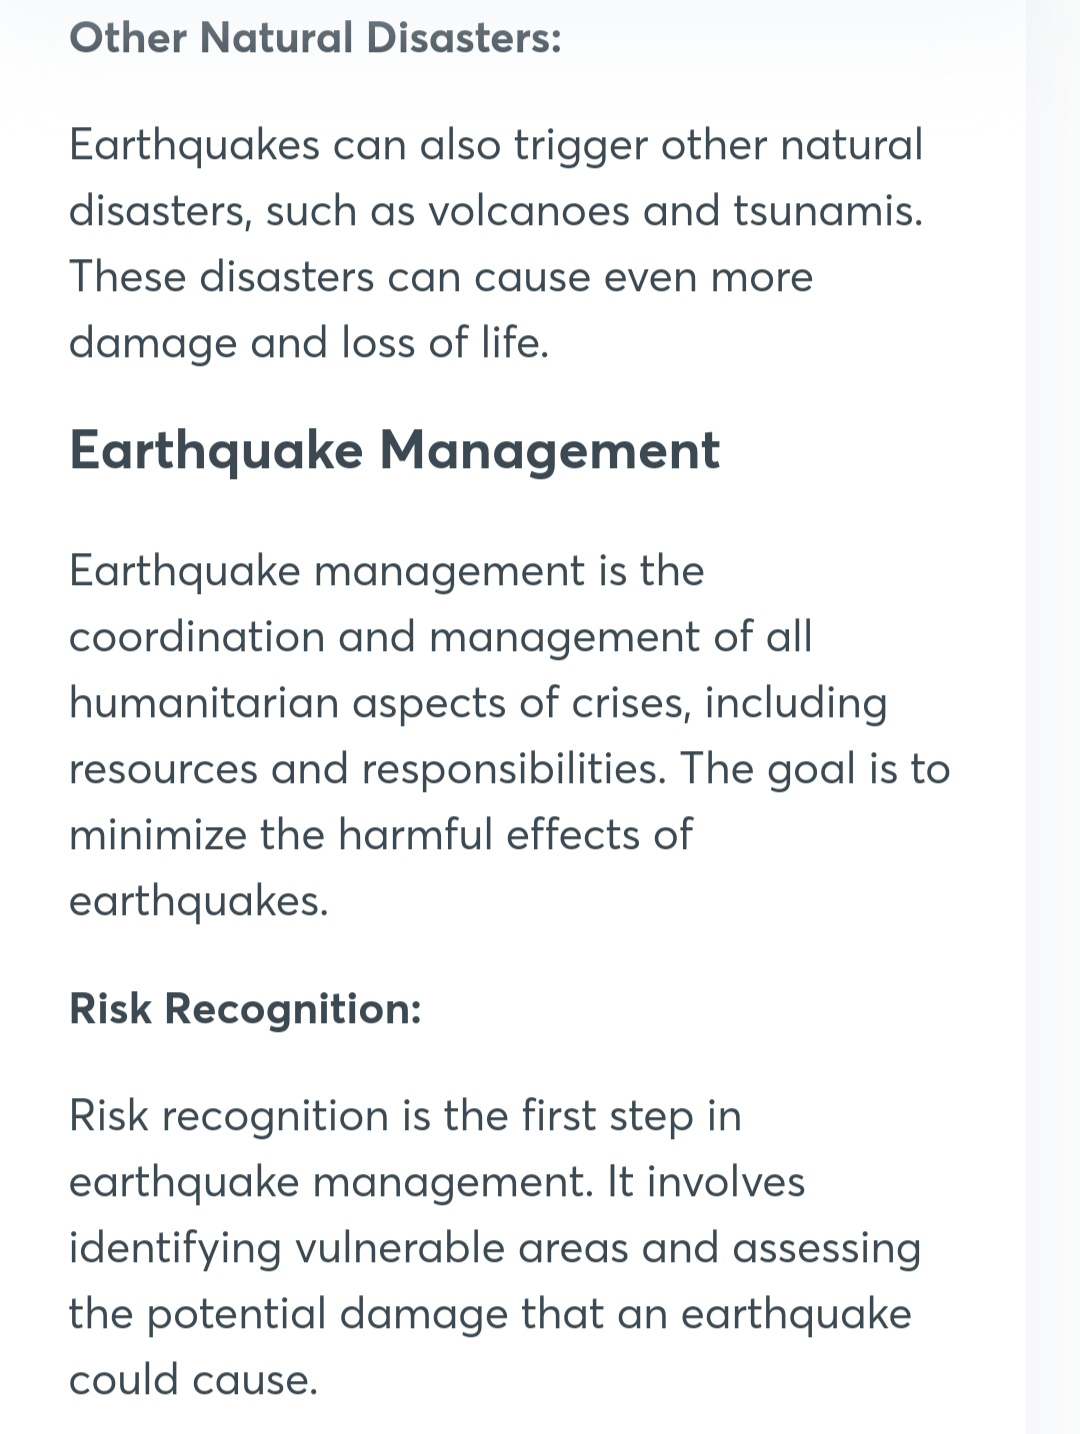Screen dimensions: 1080x1434
Task: Click the "Risk Recognition:" subheading
Action: coord(245,1008)
